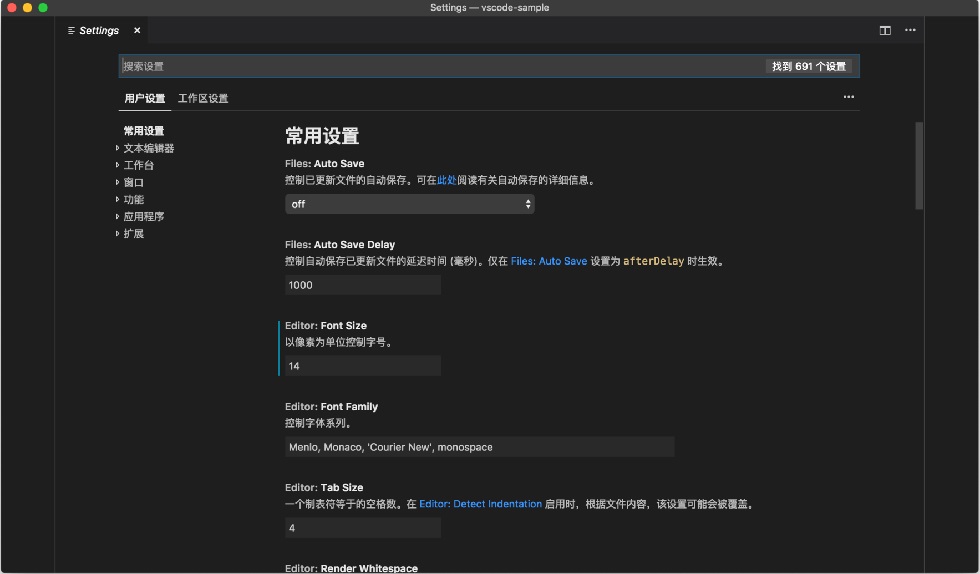The image size is (980, 574).
Task: Click the Tab Size 4 field
Action: (362, 528)
